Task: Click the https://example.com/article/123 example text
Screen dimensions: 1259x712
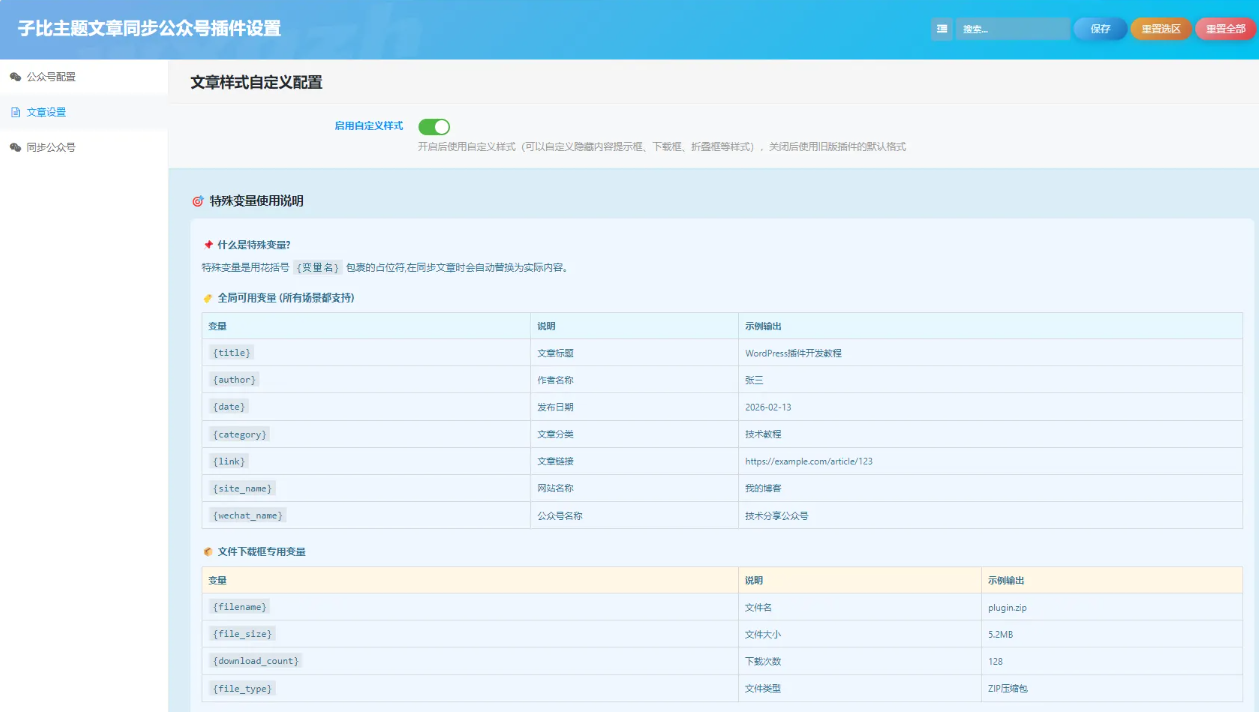Action: tap(809, 461)
